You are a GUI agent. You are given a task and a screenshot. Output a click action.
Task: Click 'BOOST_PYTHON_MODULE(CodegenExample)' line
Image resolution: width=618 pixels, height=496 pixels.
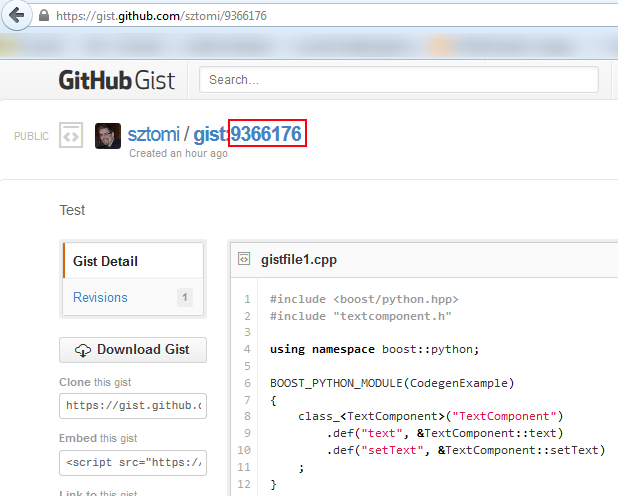pyautogui.click(x=392, y=383)
